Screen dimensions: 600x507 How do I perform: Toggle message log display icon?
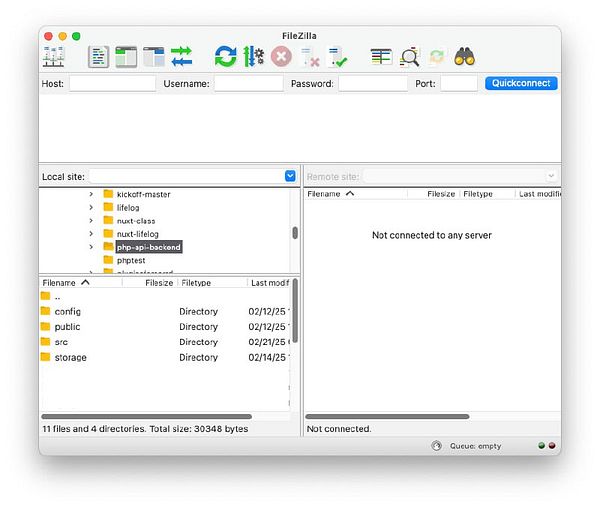point(99,57)
